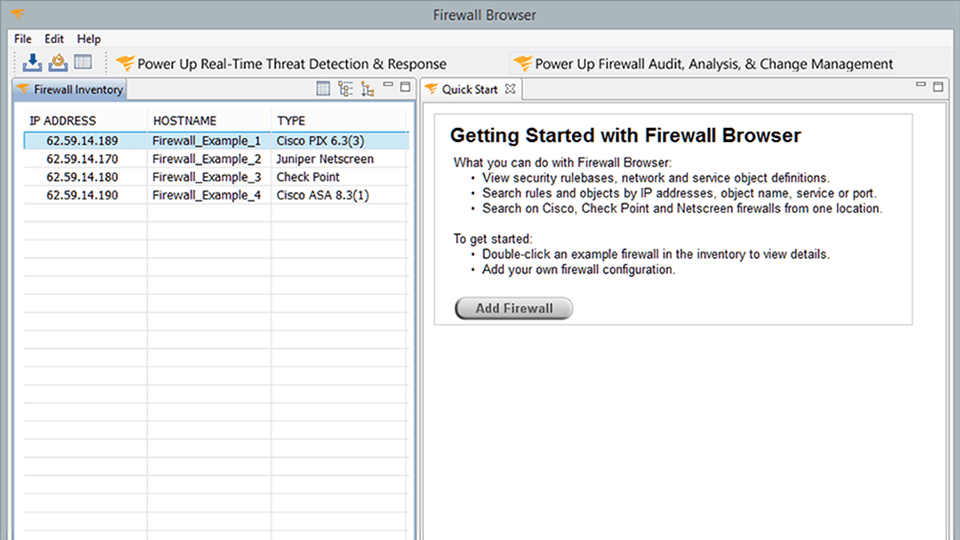The image size is (960, 540).
Task: Select IP address 62.59.14.180
Action: (82, 177)
